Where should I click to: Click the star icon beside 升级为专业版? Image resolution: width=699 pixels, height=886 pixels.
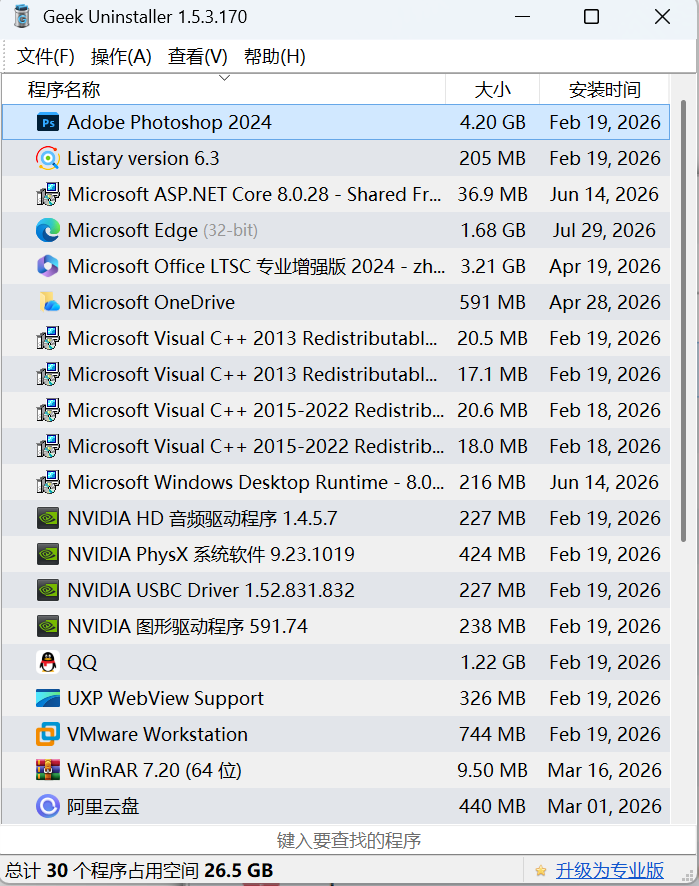tap(541, 871)
